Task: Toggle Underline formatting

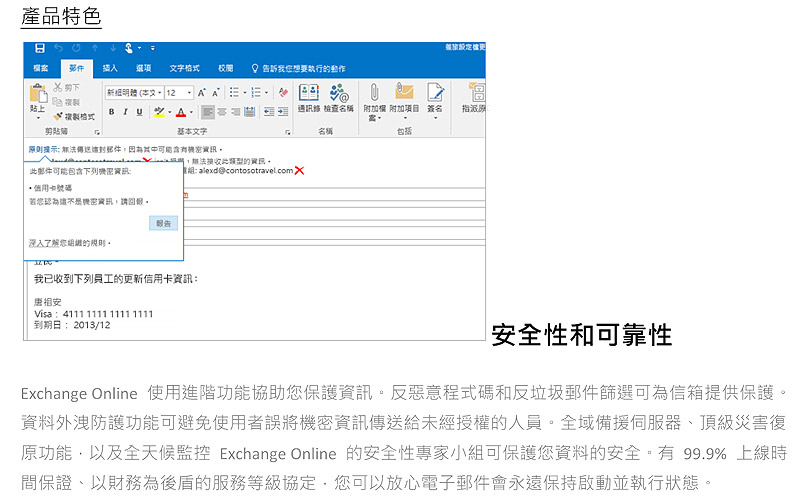Action: 139,112
